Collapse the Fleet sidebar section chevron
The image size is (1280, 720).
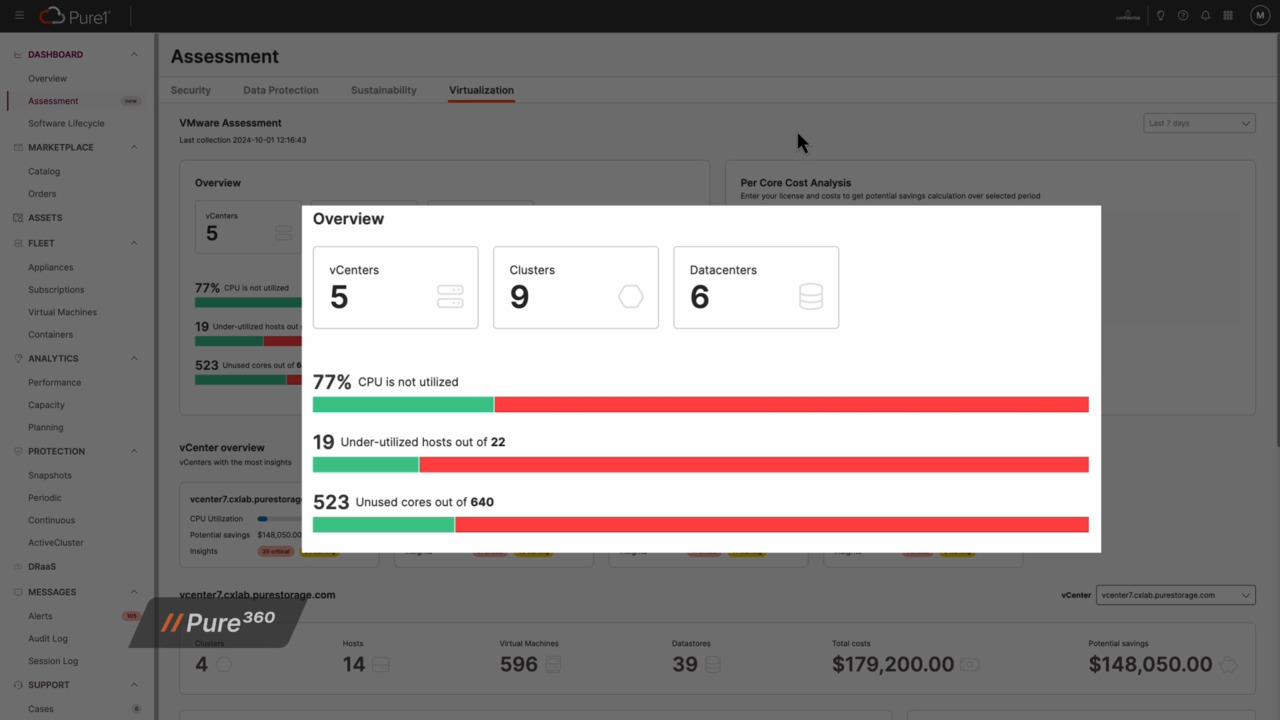click(x=134, y=244)
